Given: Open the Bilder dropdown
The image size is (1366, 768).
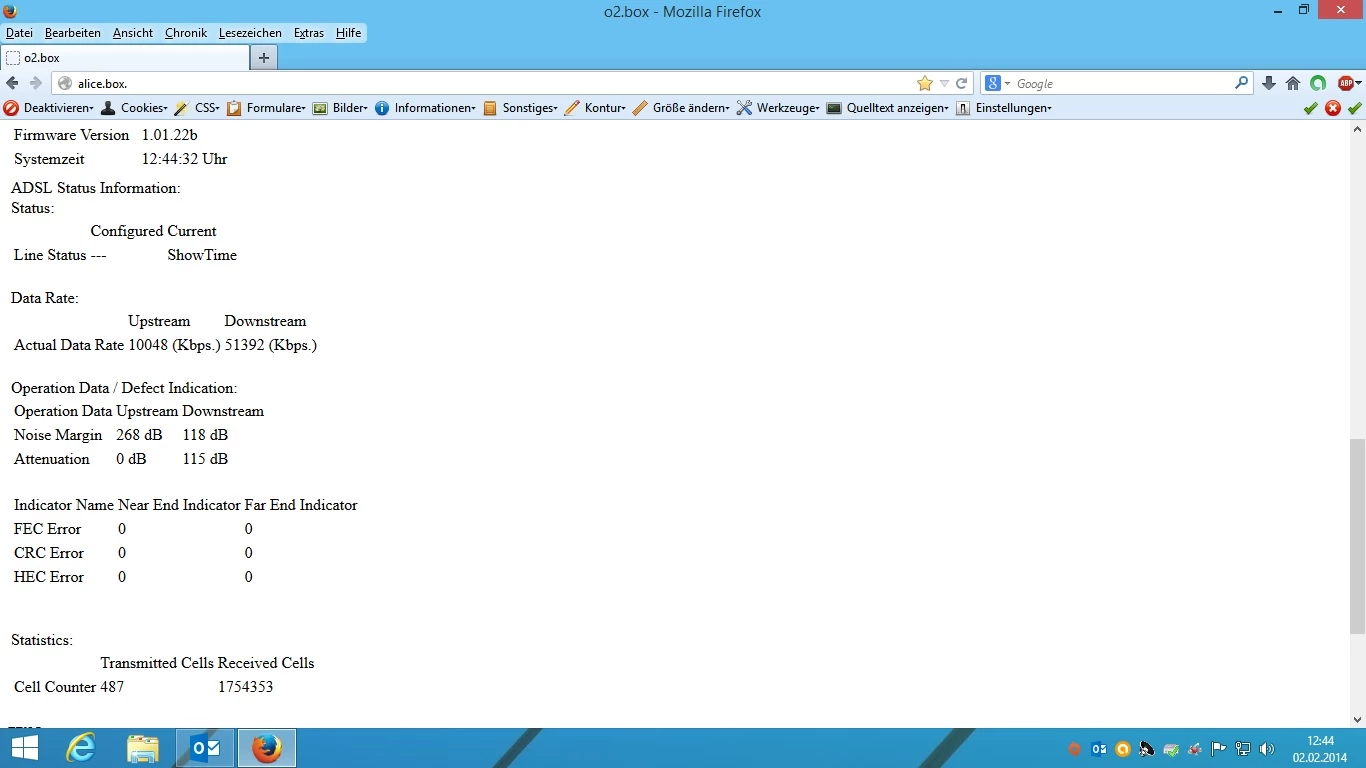Looking at the screenshot, I should (x=340, y=108).
